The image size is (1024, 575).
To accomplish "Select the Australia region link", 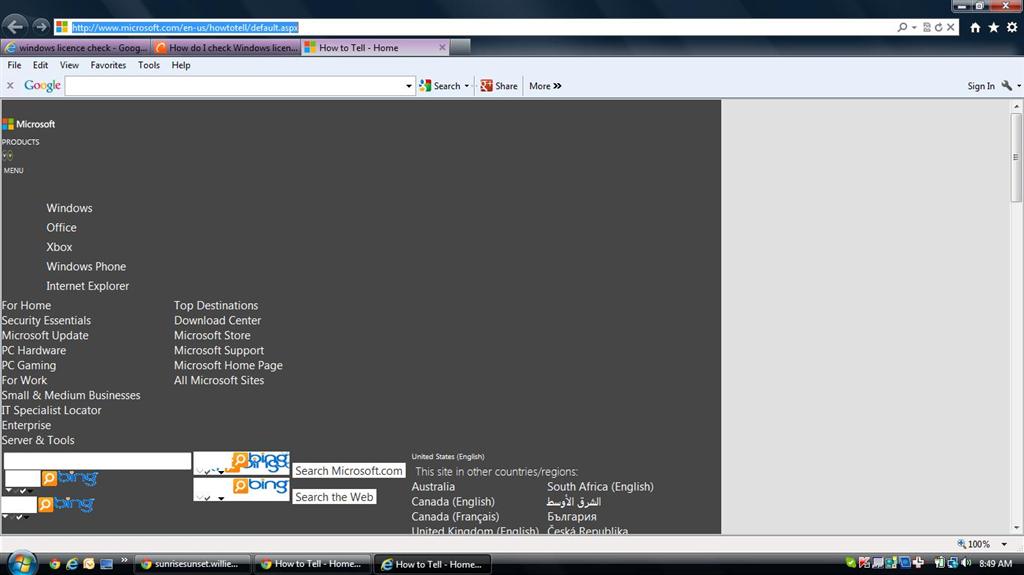I will coord(433,487).
